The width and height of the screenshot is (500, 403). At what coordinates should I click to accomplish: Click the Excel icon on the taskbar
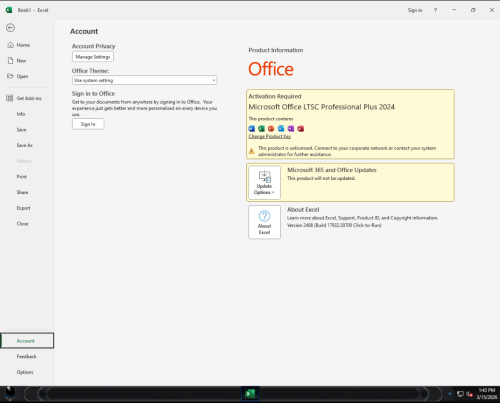[250, 394]
